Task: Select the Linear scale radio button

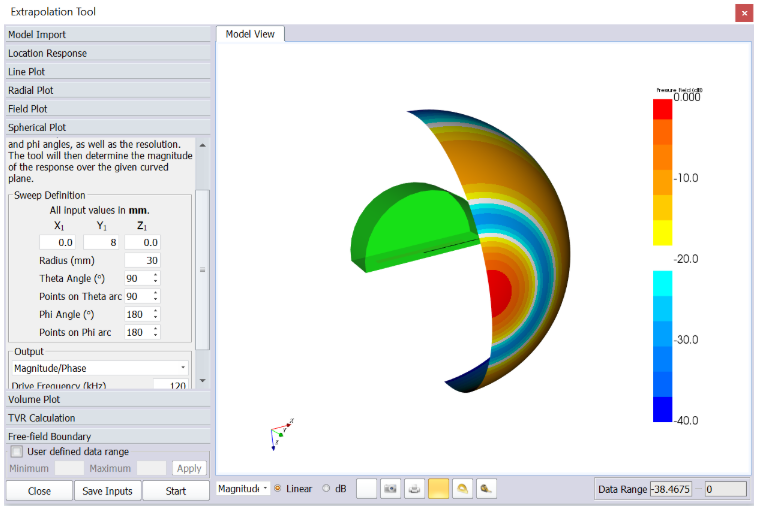Action: click(278, 489)
